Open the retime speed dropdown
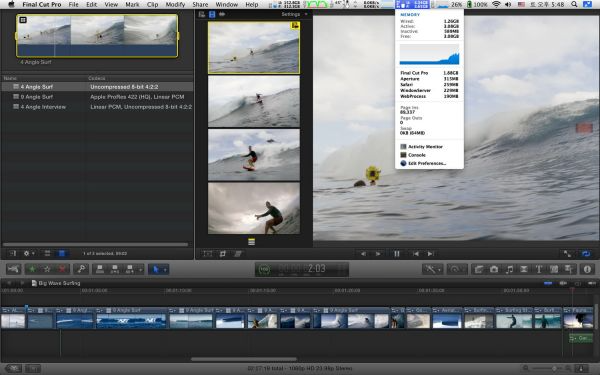600x375 pixels. click(x=457, y=269)
